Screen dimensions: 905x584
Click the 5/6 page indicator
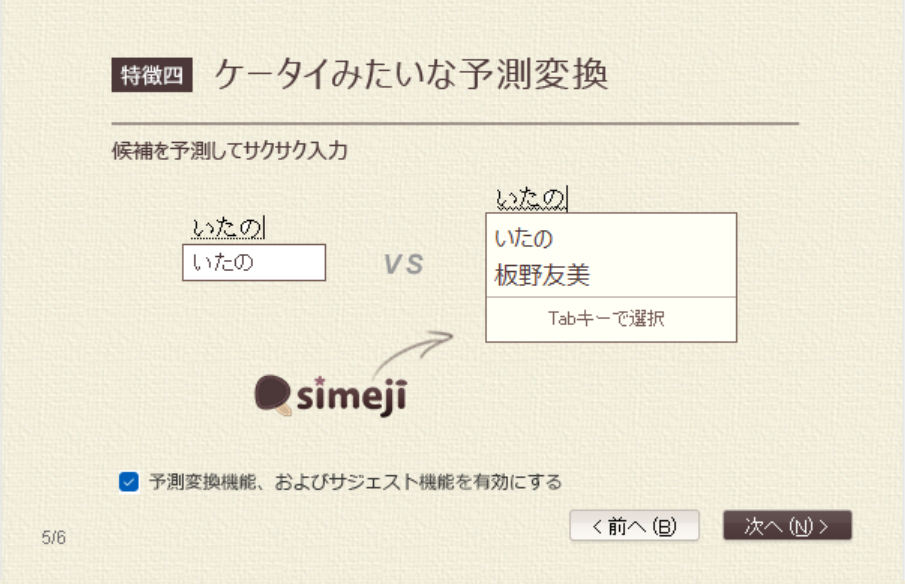click(54, 538)
